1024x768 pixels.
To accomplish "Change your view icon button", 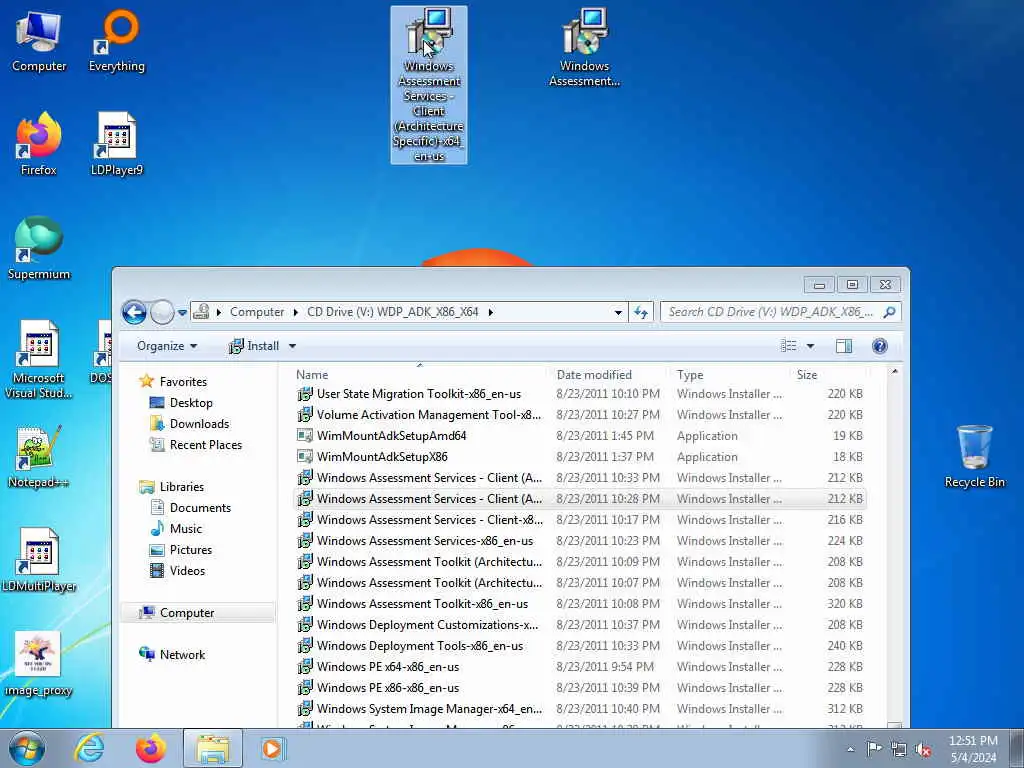I will tap(789, 346).
